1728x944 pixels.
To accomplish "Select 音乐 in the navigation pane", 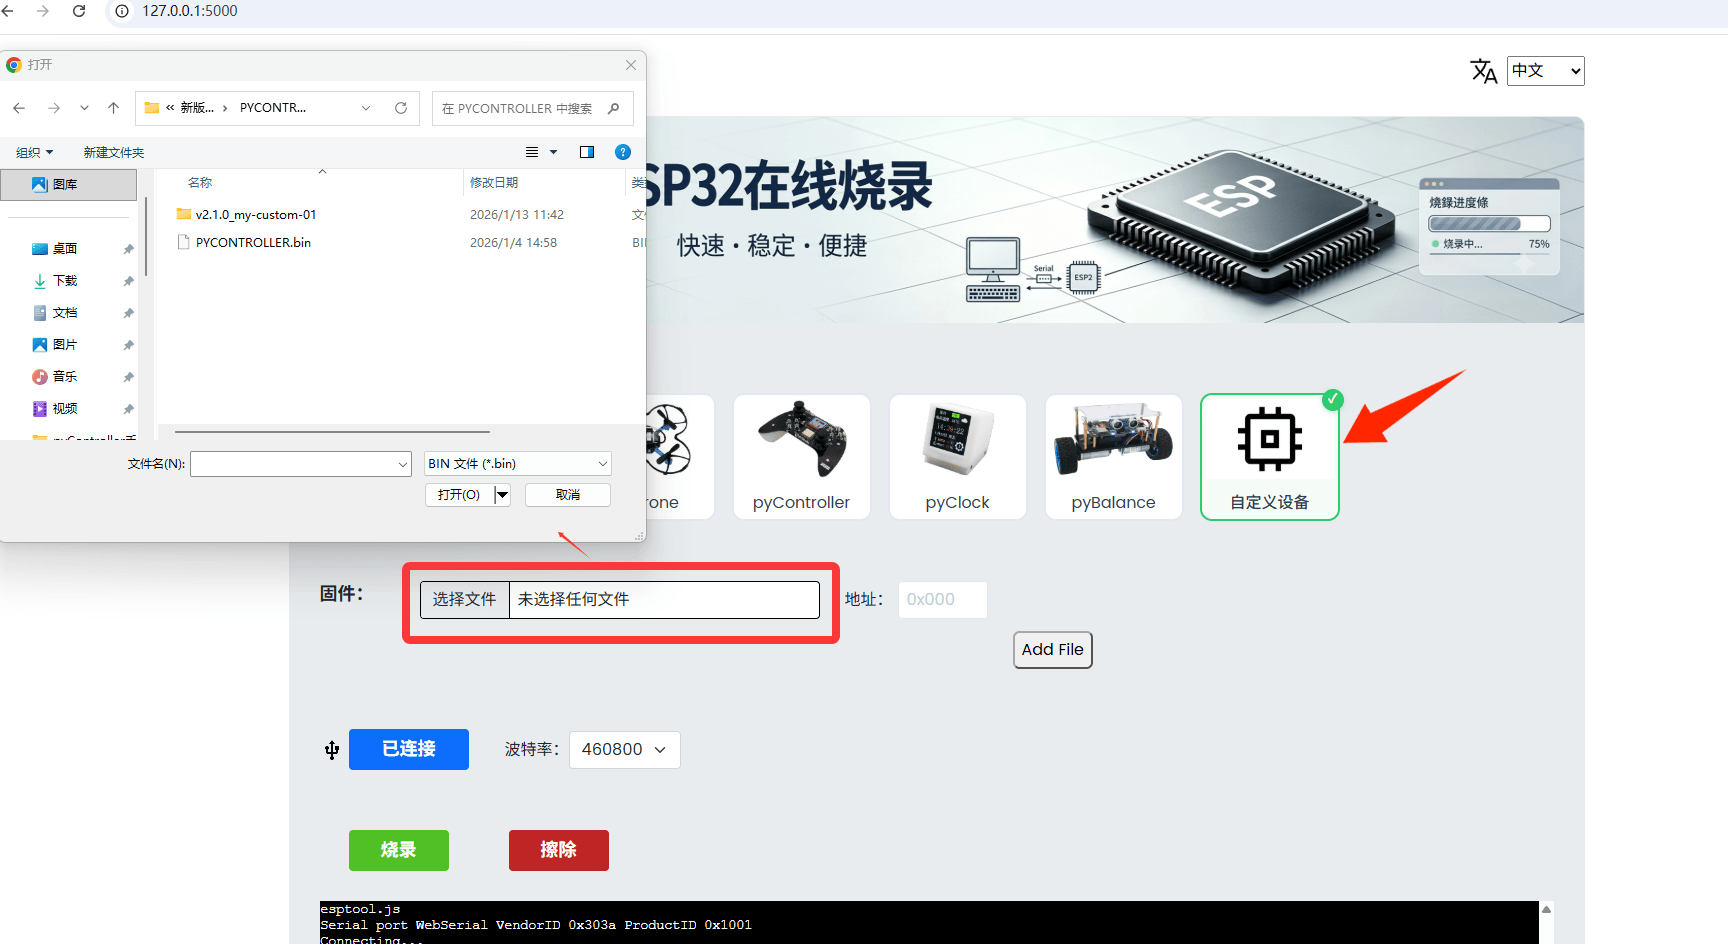I will tap(65, 376).
